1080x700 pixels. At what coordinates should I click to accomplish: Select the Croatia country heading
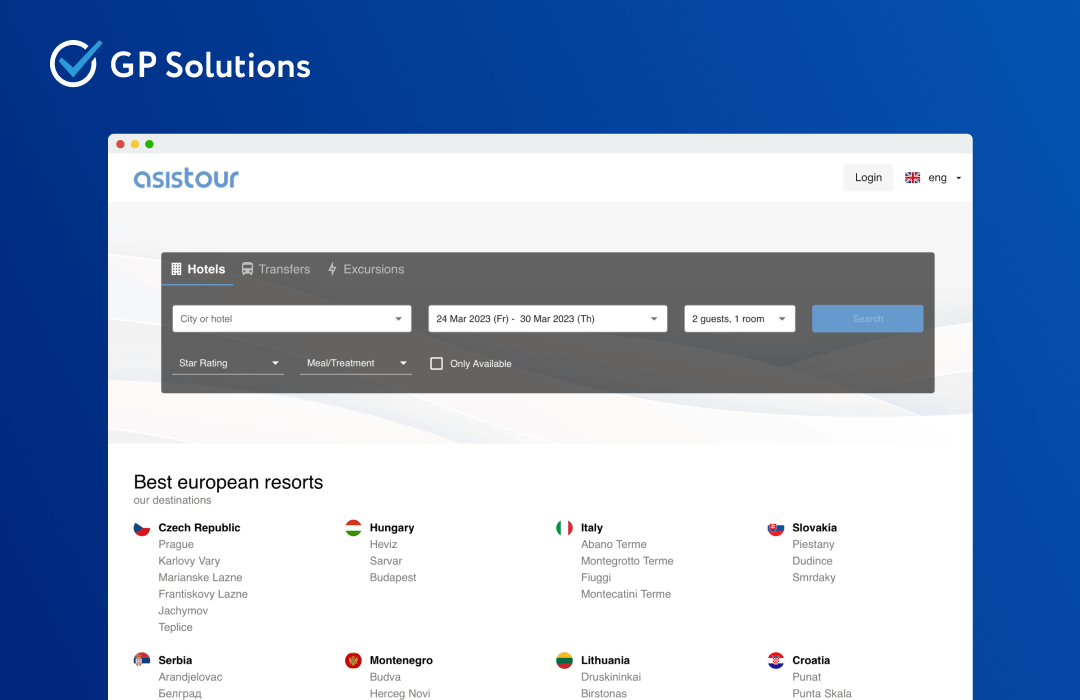[x=811, y=660]
